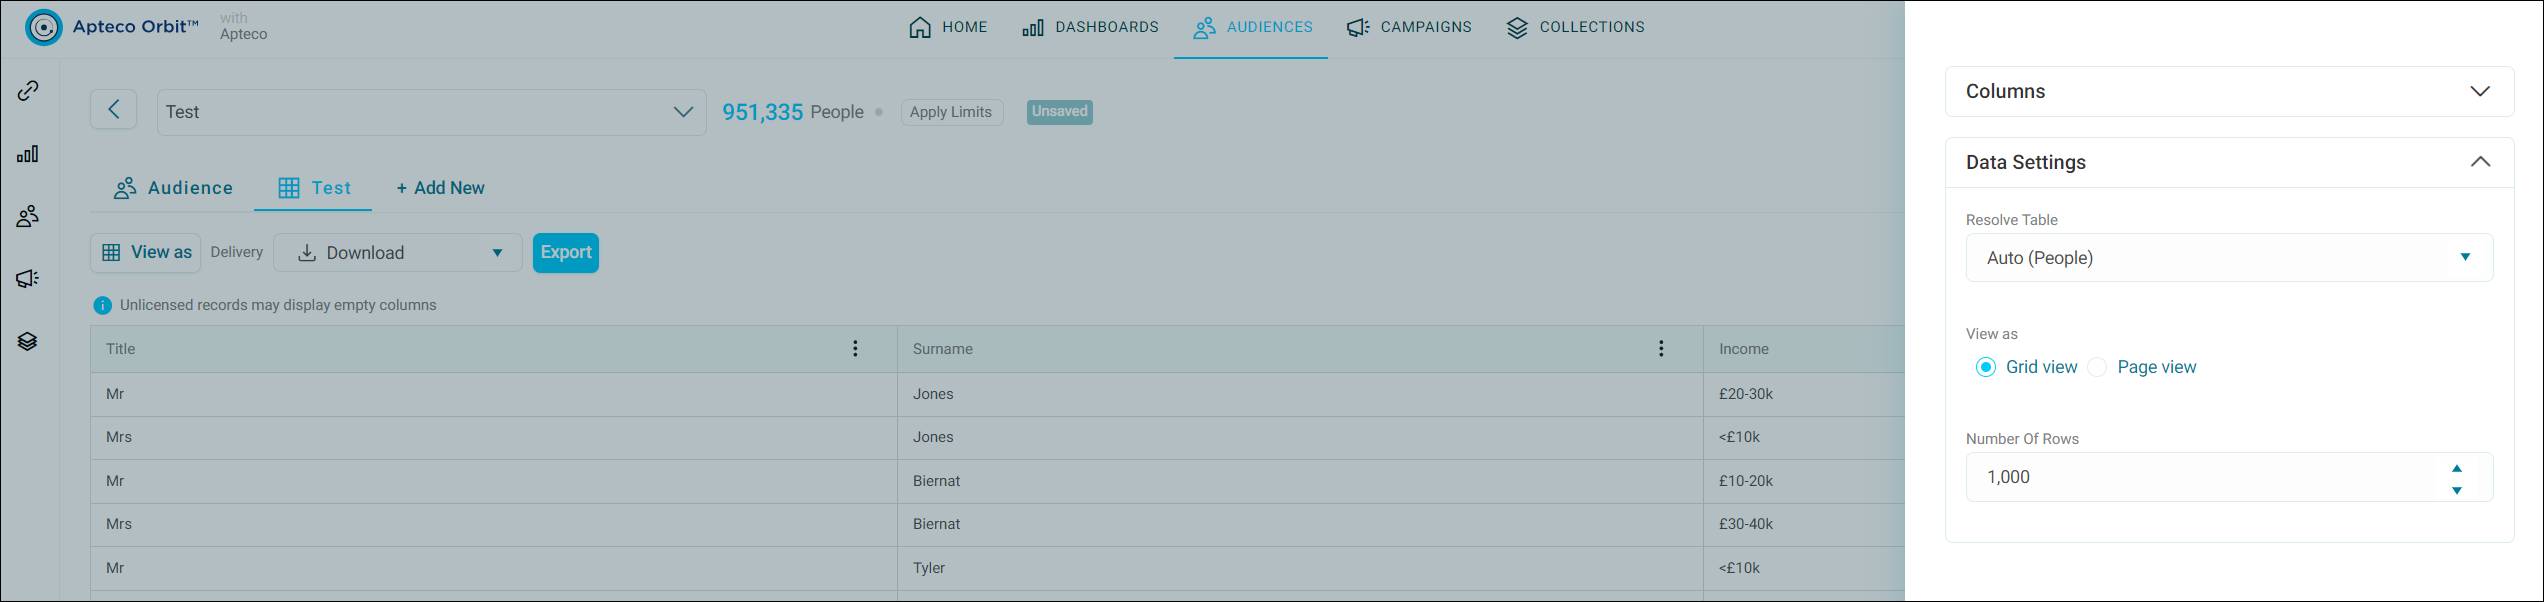Open the COLLECTIONS menu
This screenshot has height=602, width=2544.
tap(1575, 27)
